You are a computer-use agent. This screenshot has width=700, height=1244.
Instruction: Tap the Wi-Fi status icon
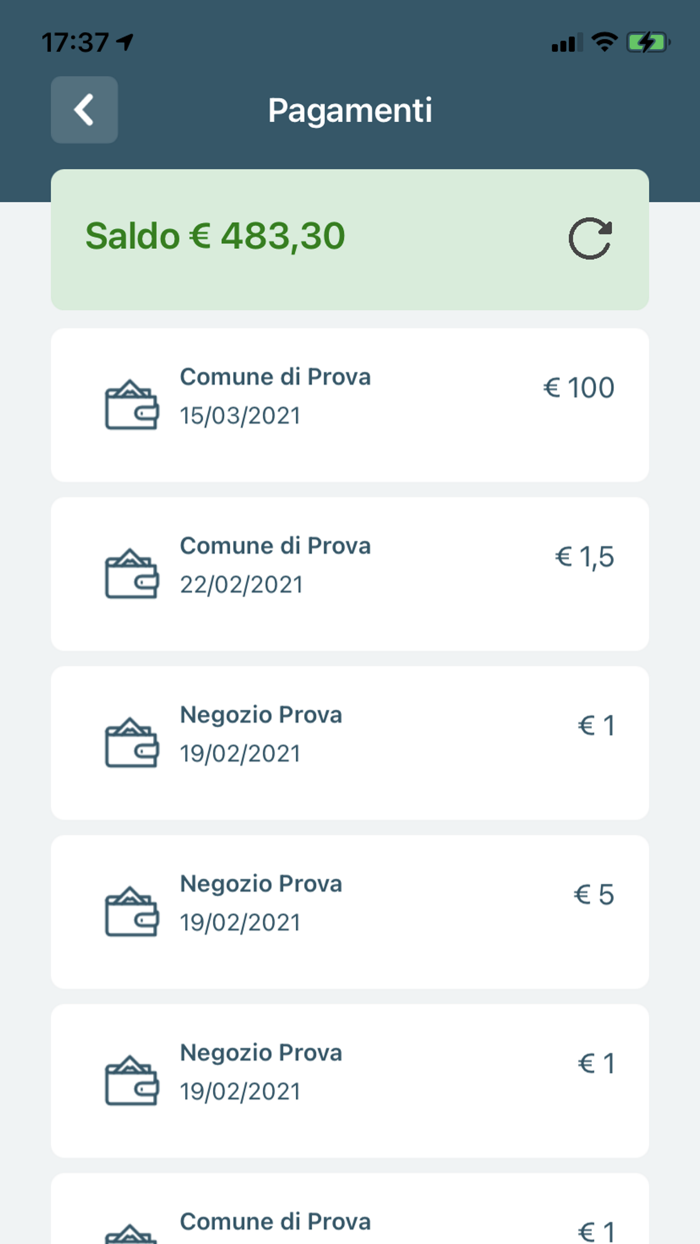click(604, 42)
